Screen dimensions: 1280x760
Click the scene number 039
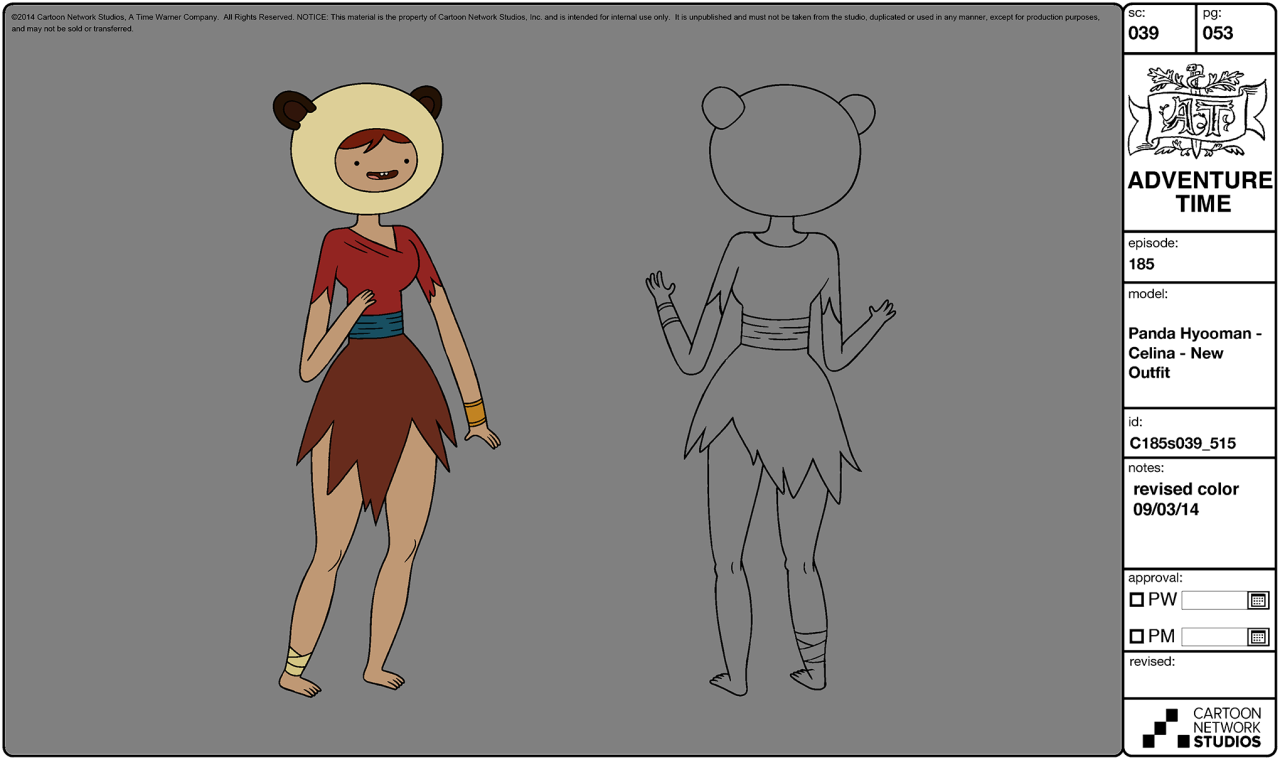[1143, 33]
